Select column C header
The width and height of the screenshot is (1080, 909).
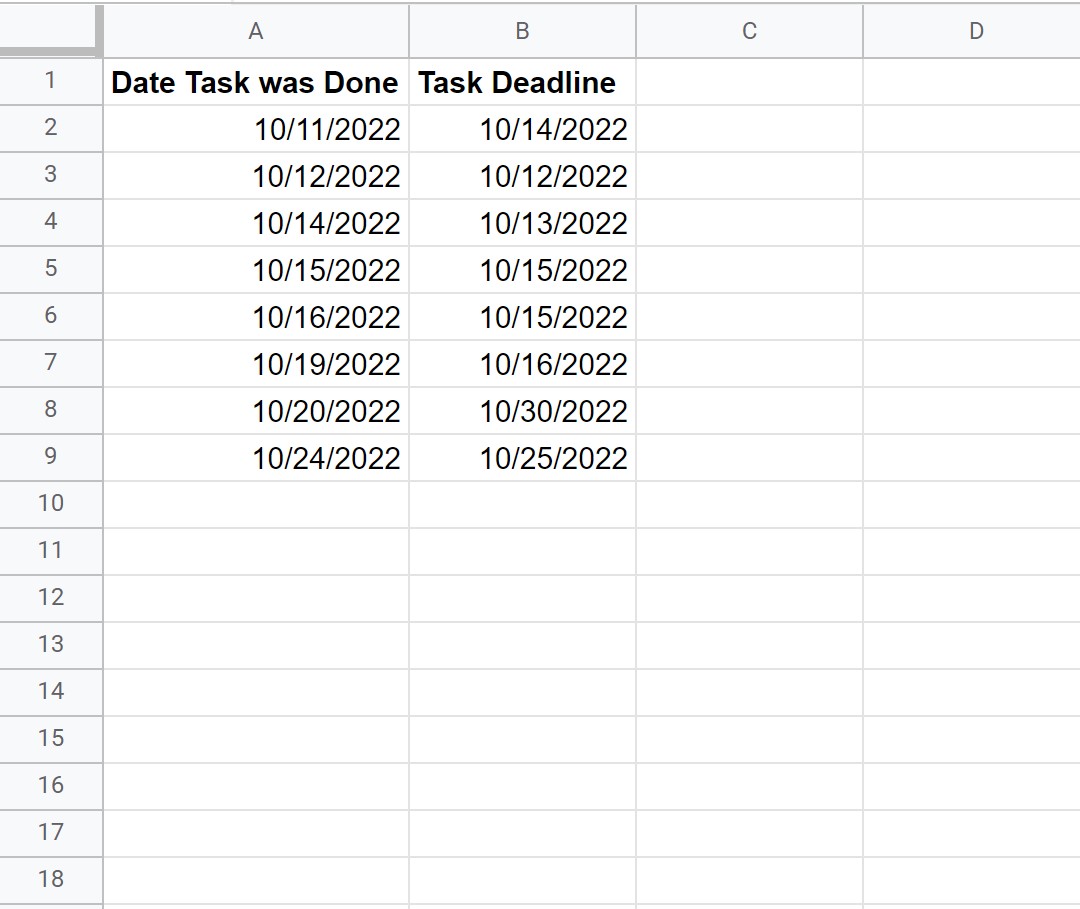point(749,31)
